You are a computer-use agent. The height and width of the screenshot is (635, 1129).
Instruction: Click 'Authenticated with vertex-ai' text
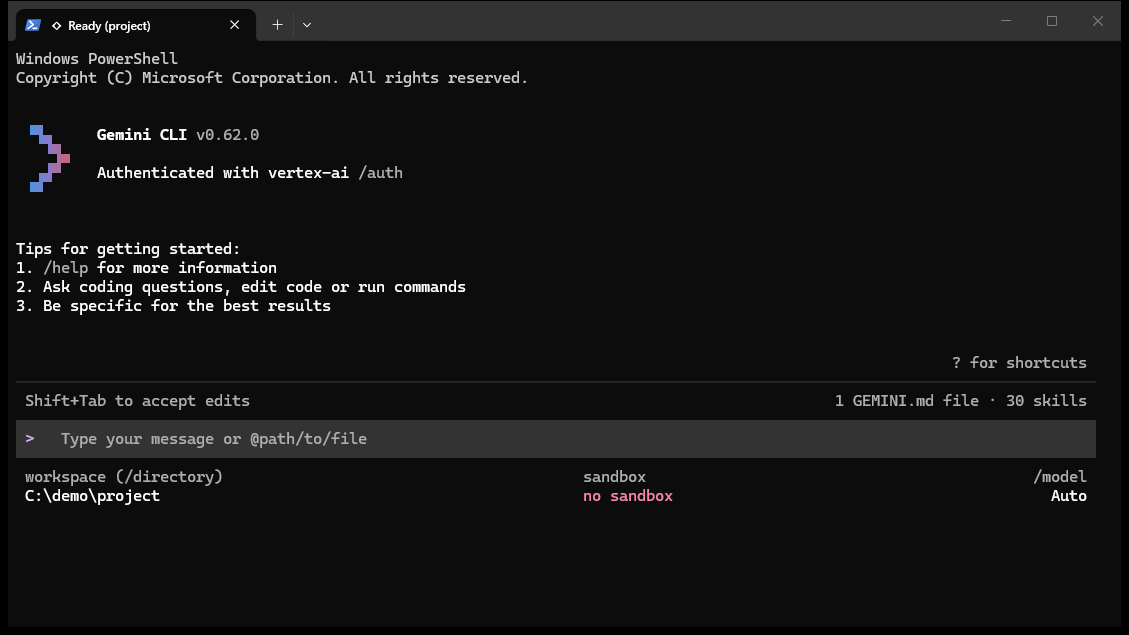(x=223, y=173)
